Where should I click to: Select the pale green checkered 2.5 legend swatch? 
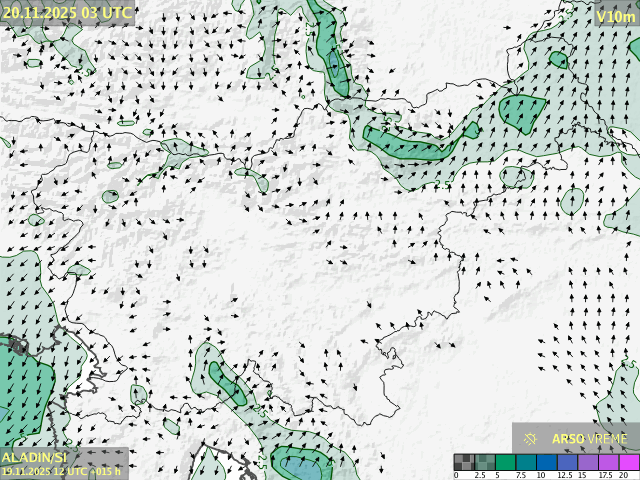tap(484, 462)
